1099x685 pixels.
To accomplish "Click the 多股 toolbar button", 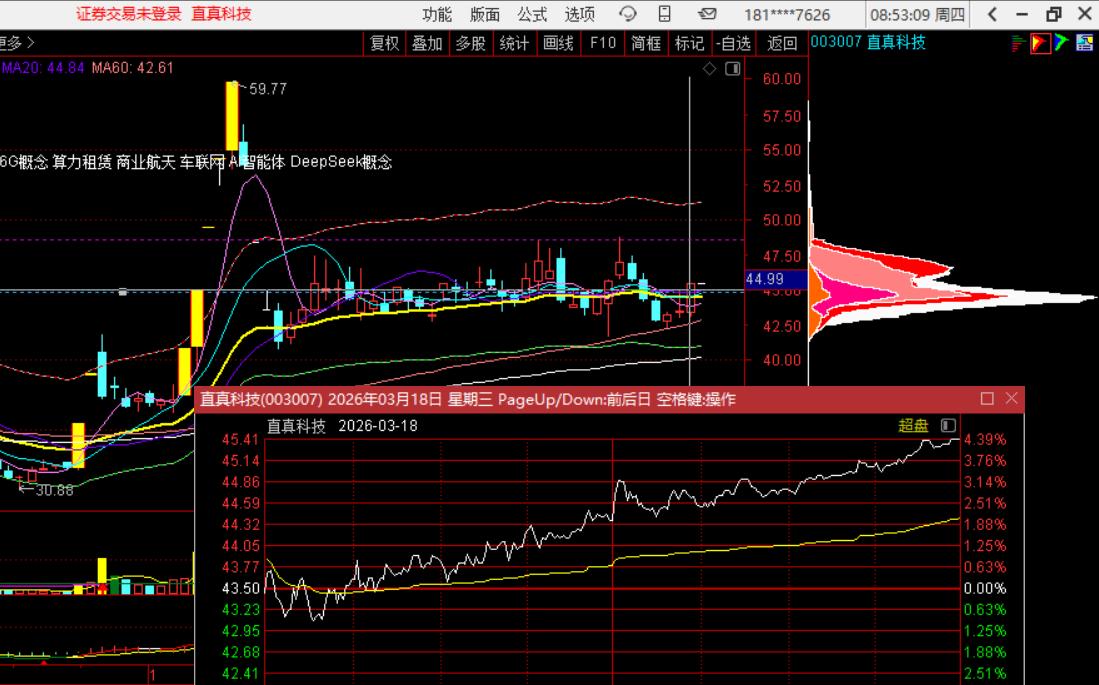I will pyautogui.click(x=470, y=43).
